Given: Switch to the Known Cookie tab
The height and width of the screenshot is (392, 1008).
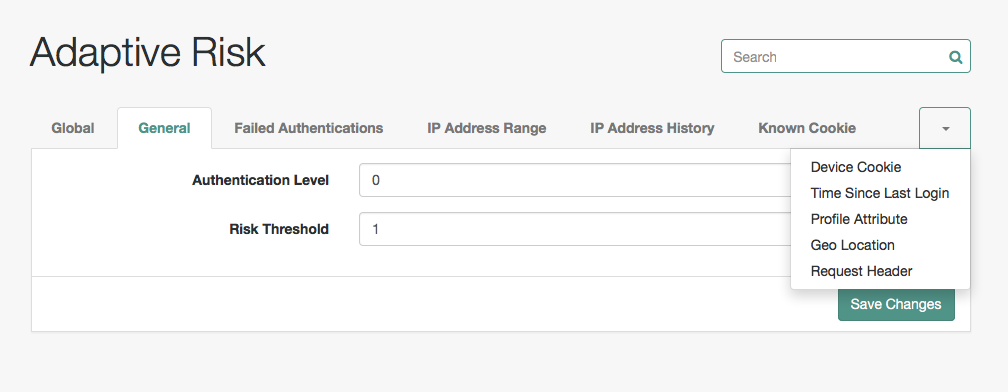Looking at the screenshot, I should tap(807, 128).
